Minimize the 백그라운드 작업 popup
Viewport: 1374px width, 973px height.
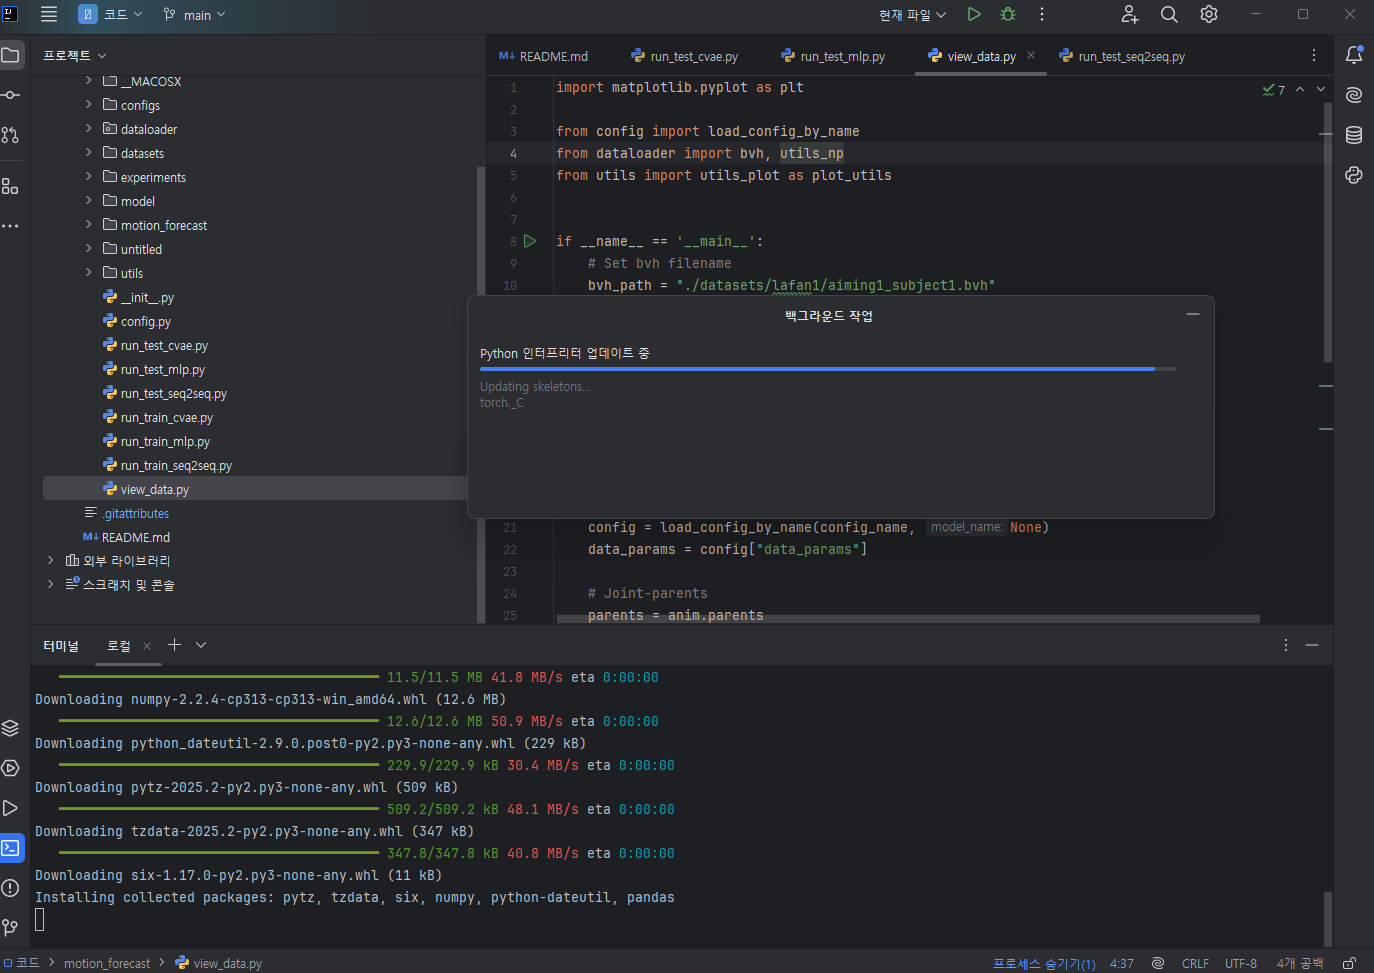(x=1192, y=315)
